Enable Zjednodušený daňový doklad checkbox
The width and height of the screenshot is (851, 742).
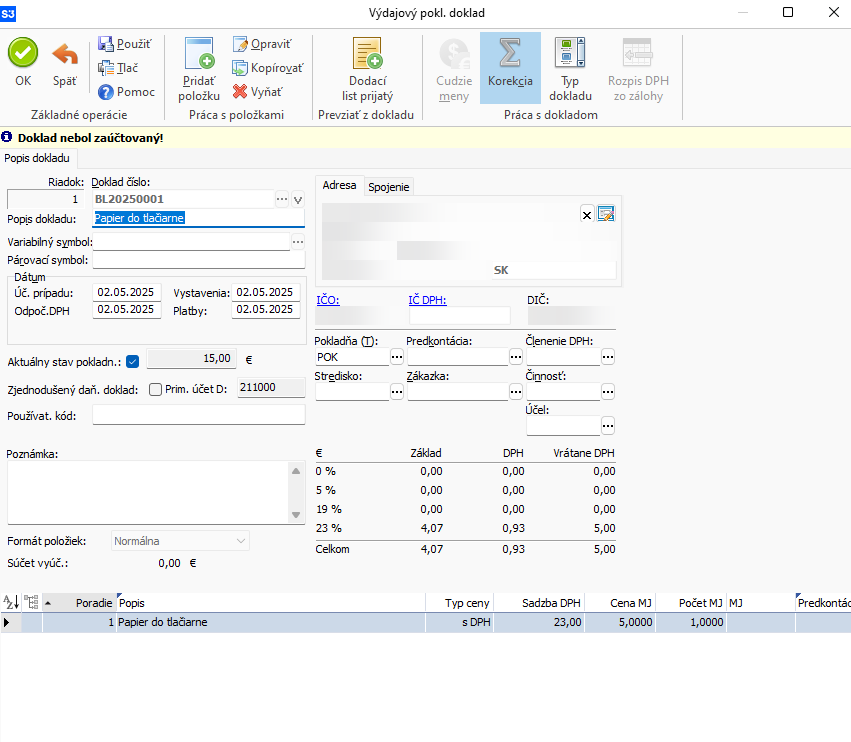tap(155, 389)
